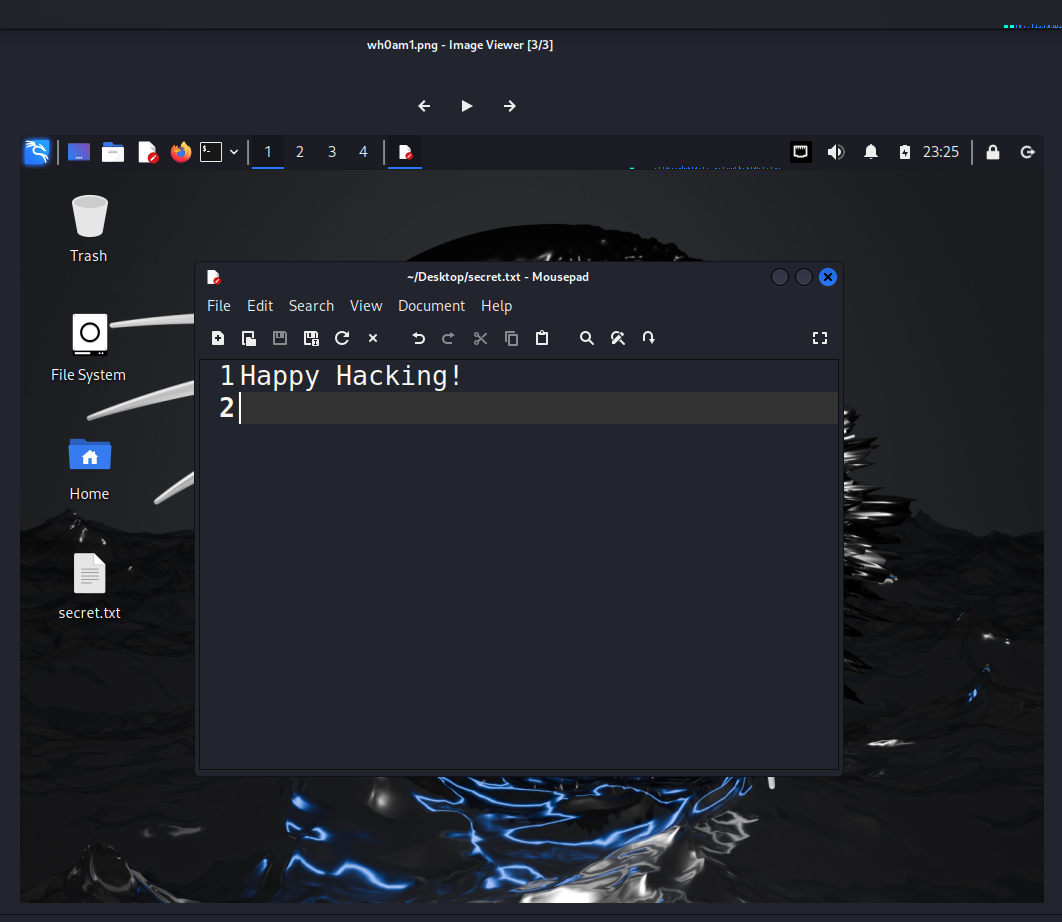Expand the terminal launcher dropdown arrow
This screenshot has height=922, width=1062.
(234, 152)
